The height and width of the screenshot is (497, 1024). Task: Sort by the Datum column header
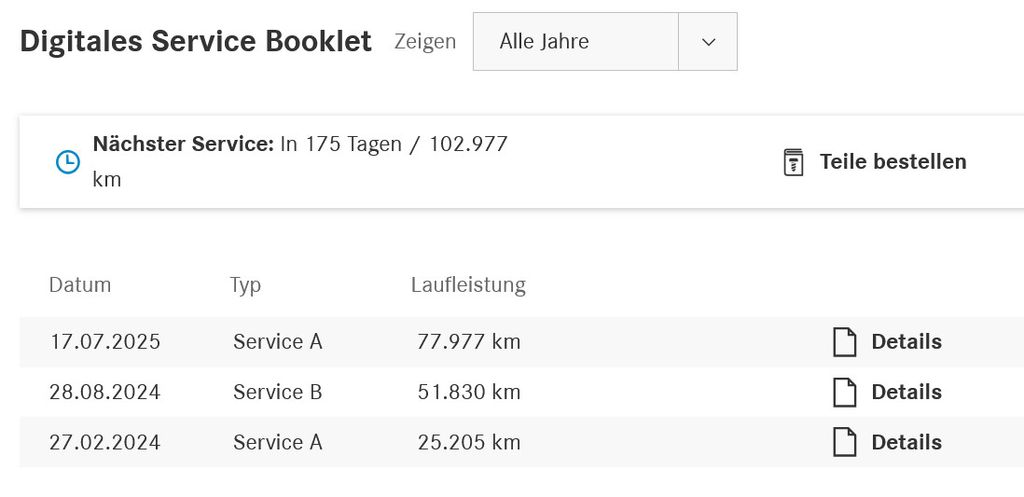click(80, 285)
